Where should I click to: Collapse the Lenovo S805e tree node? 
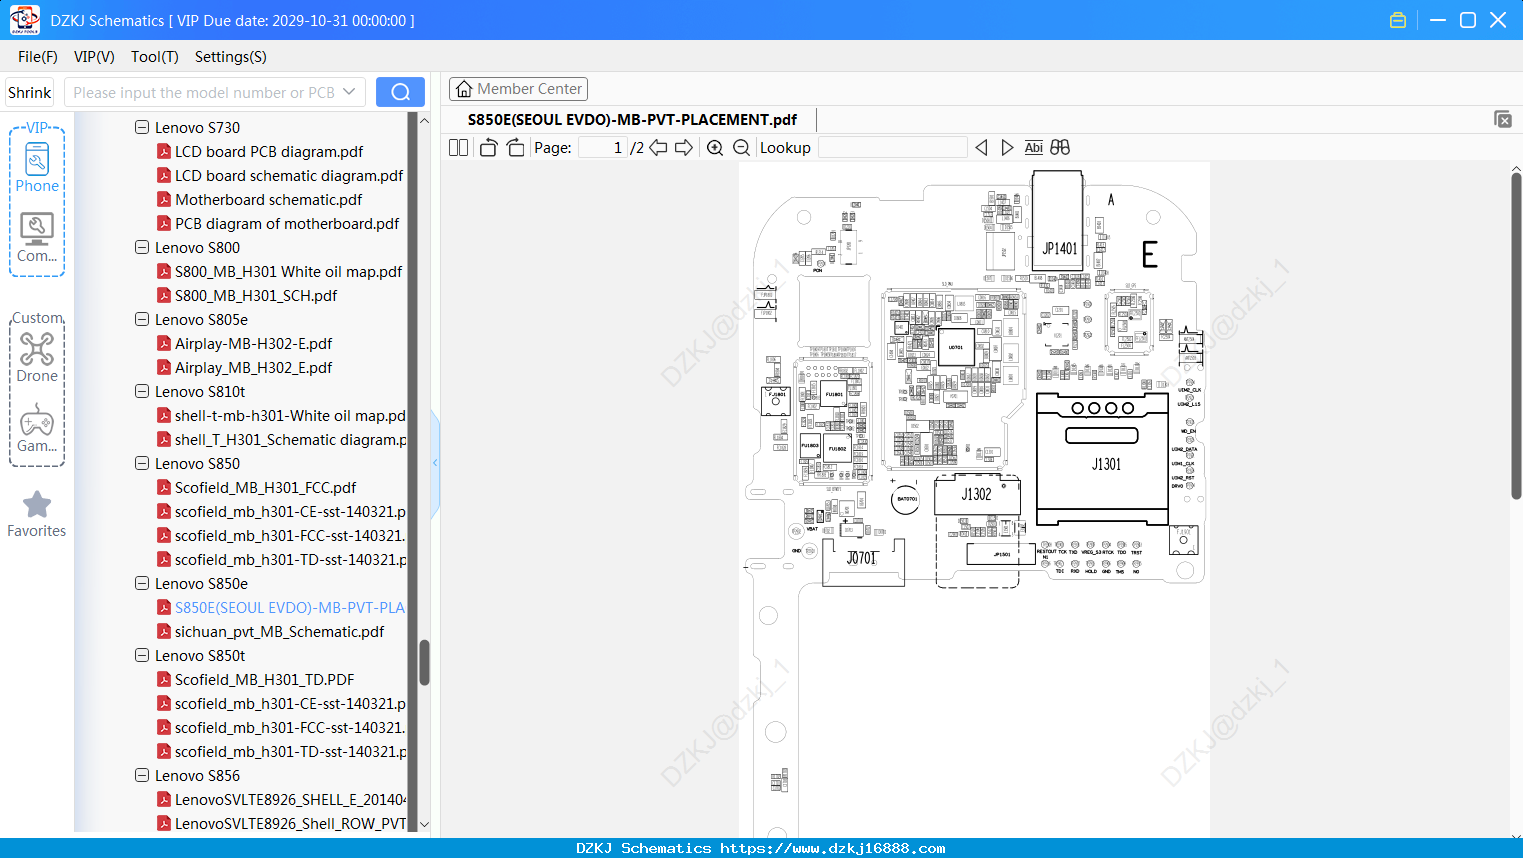tap(142, 320)
